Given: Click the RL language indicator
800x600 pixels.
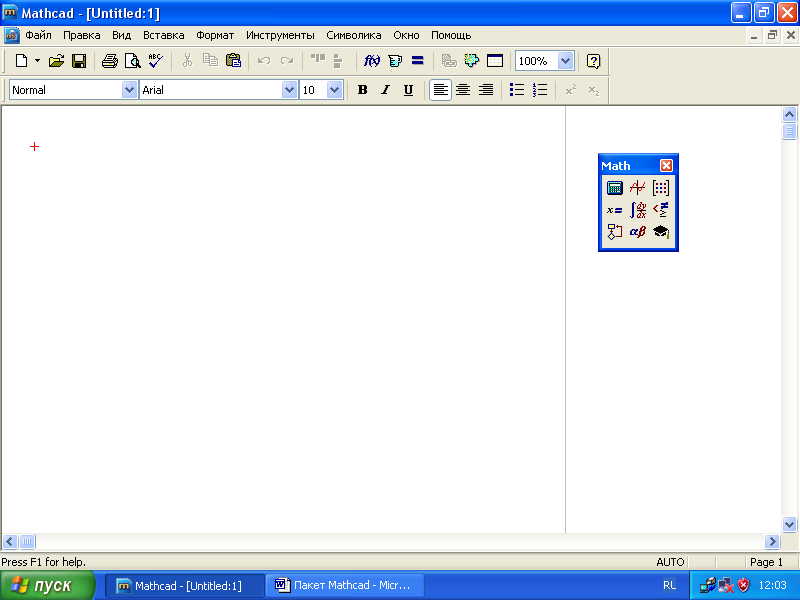Looking at the screenshot, I should coord(669,585).
